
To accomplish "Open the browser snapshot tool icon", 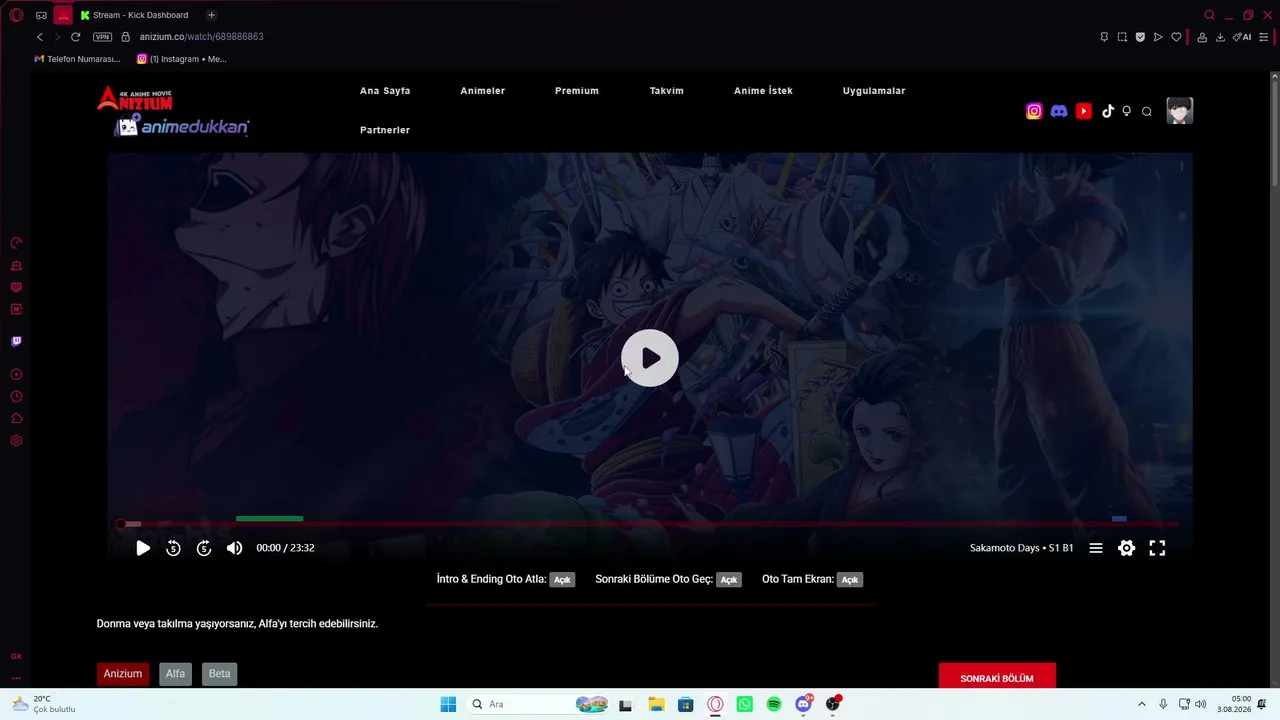I will click(x=1122, y=37).
